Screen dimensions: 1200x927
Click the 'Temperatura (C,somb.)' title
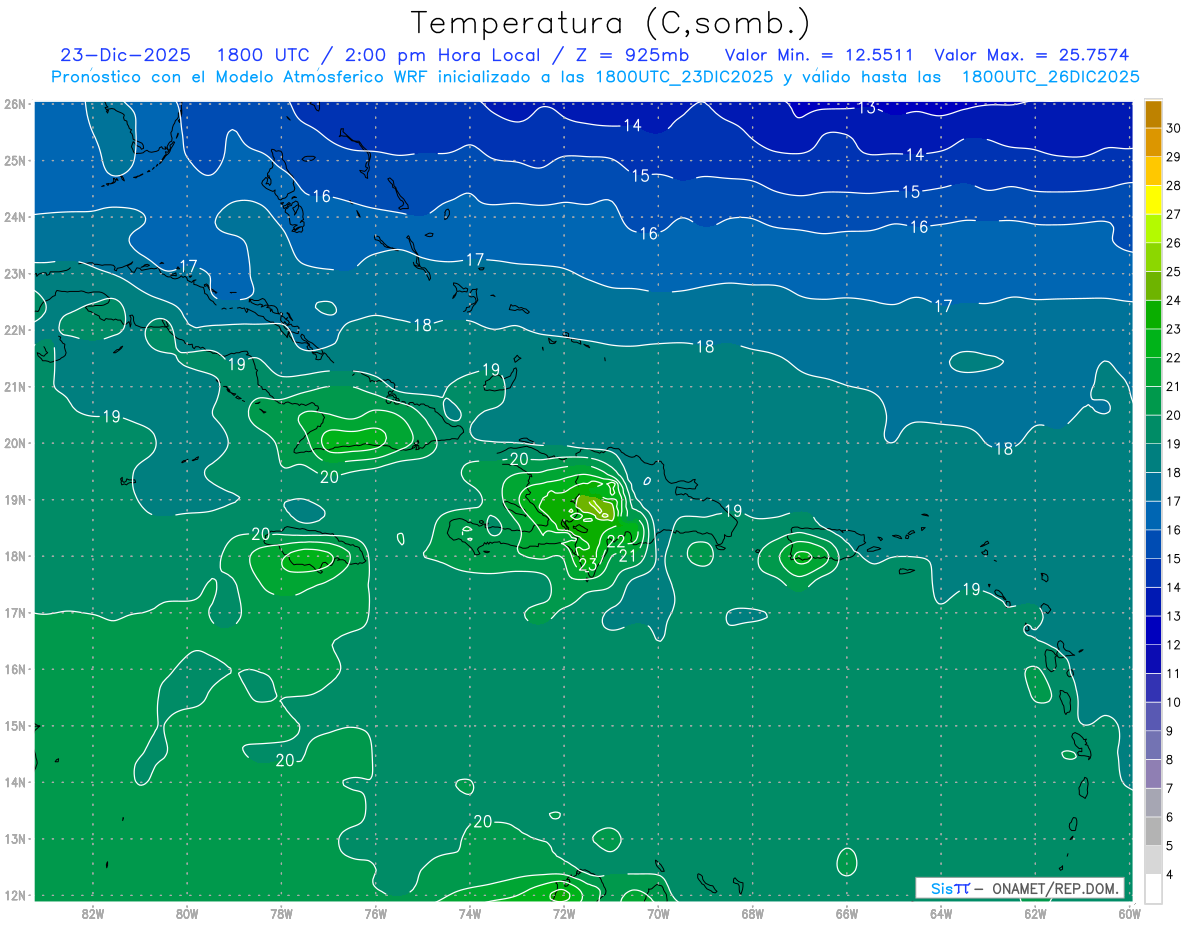pyautogui.click(x=610, y=24)
